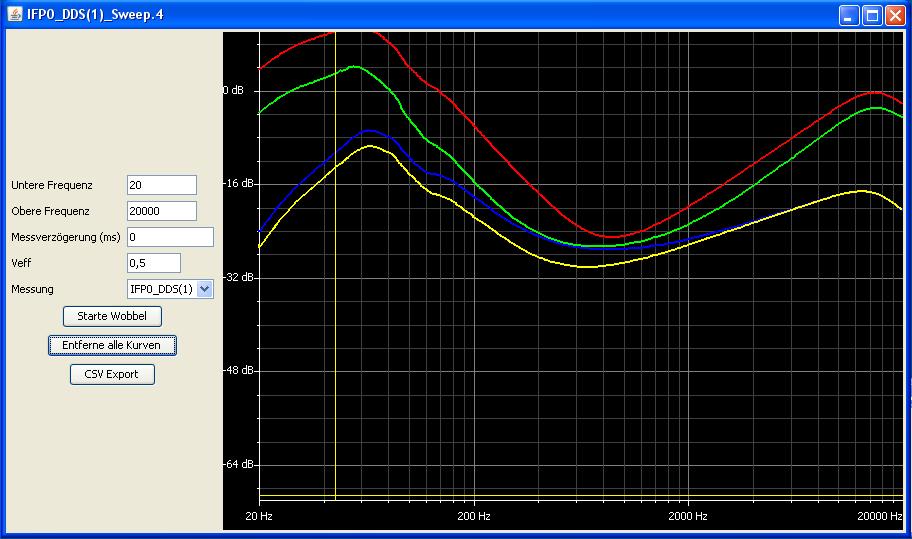Focus the Untere Frequenz input field
The image size is (912, 539).
162,185
